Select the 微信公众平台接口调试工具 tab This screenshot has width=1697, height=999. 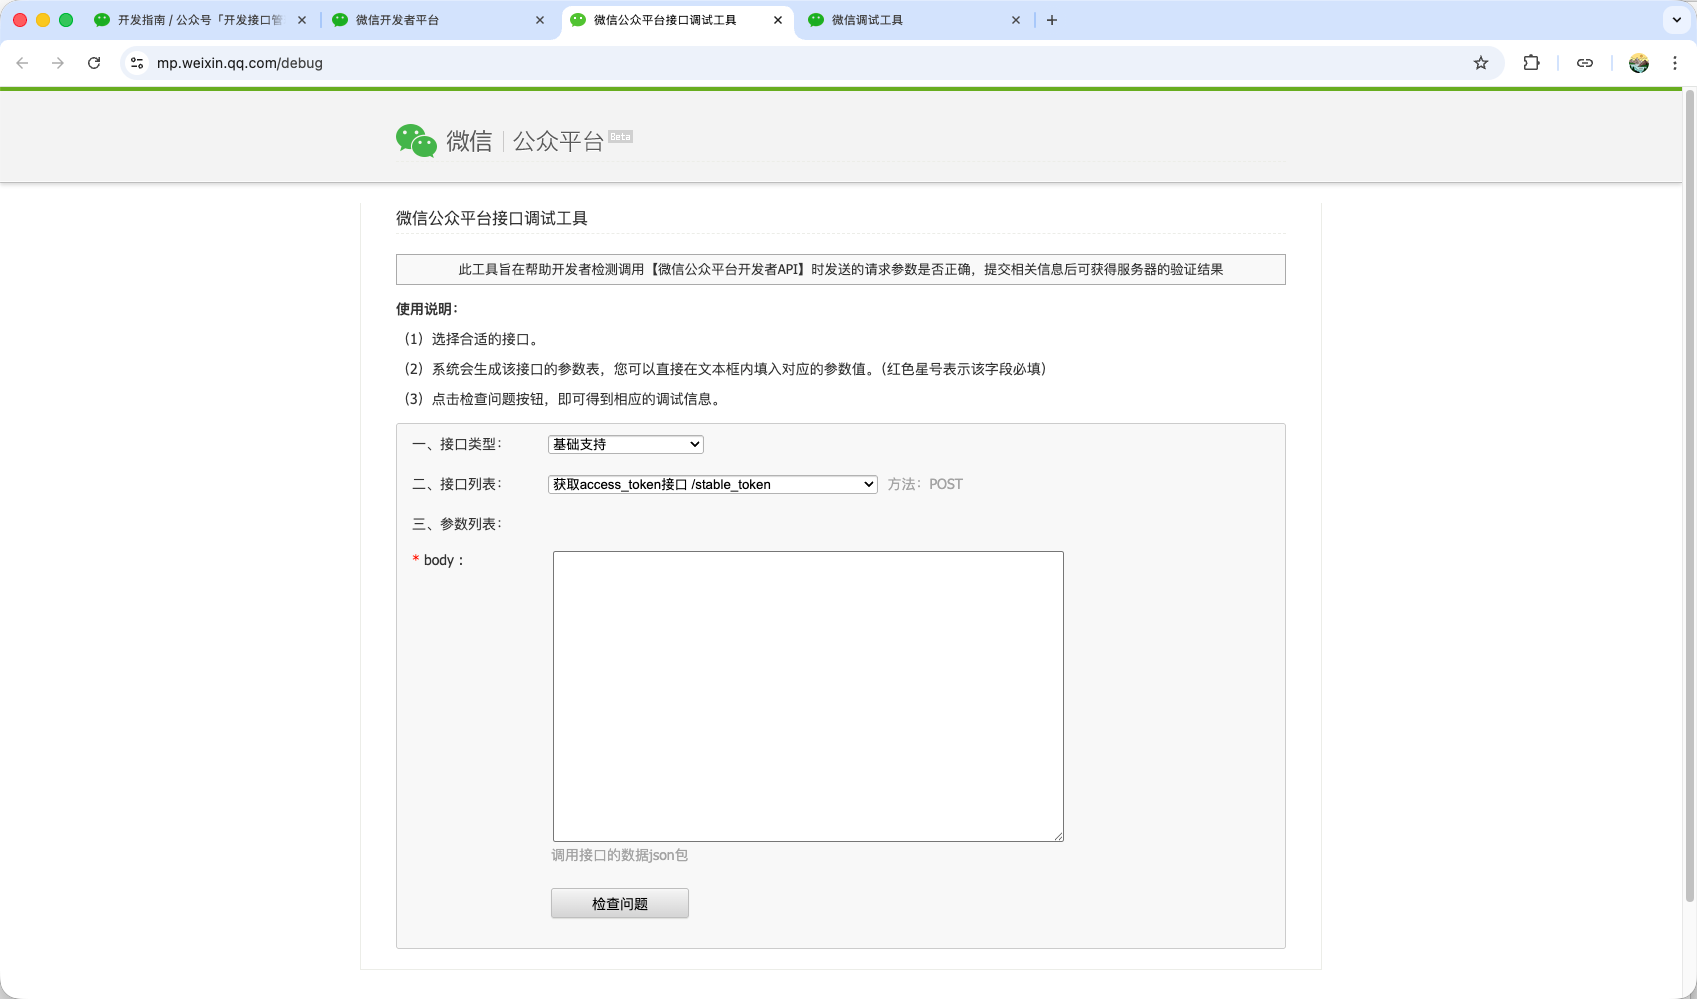coord(676,20)
